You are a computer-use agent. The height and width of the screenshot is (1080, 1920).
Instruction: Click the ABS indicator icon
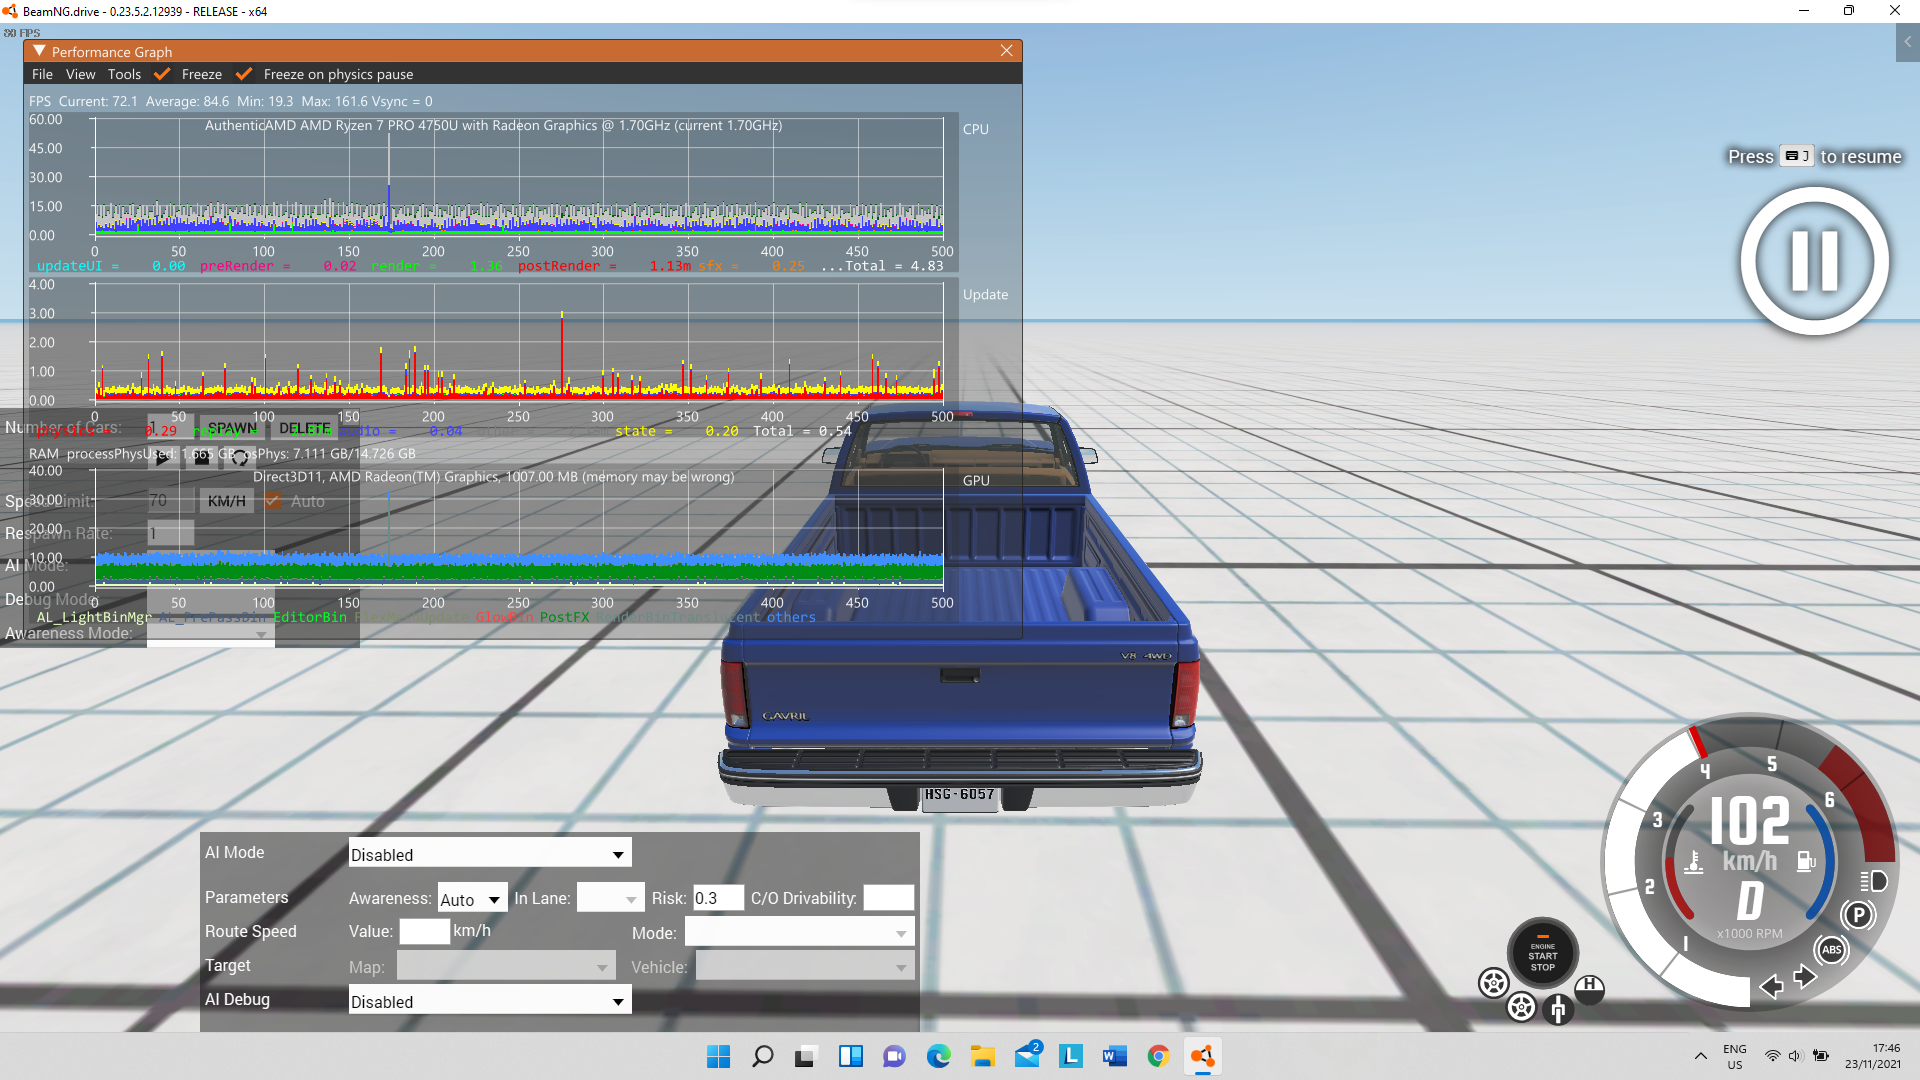(x=1831, y=950)
